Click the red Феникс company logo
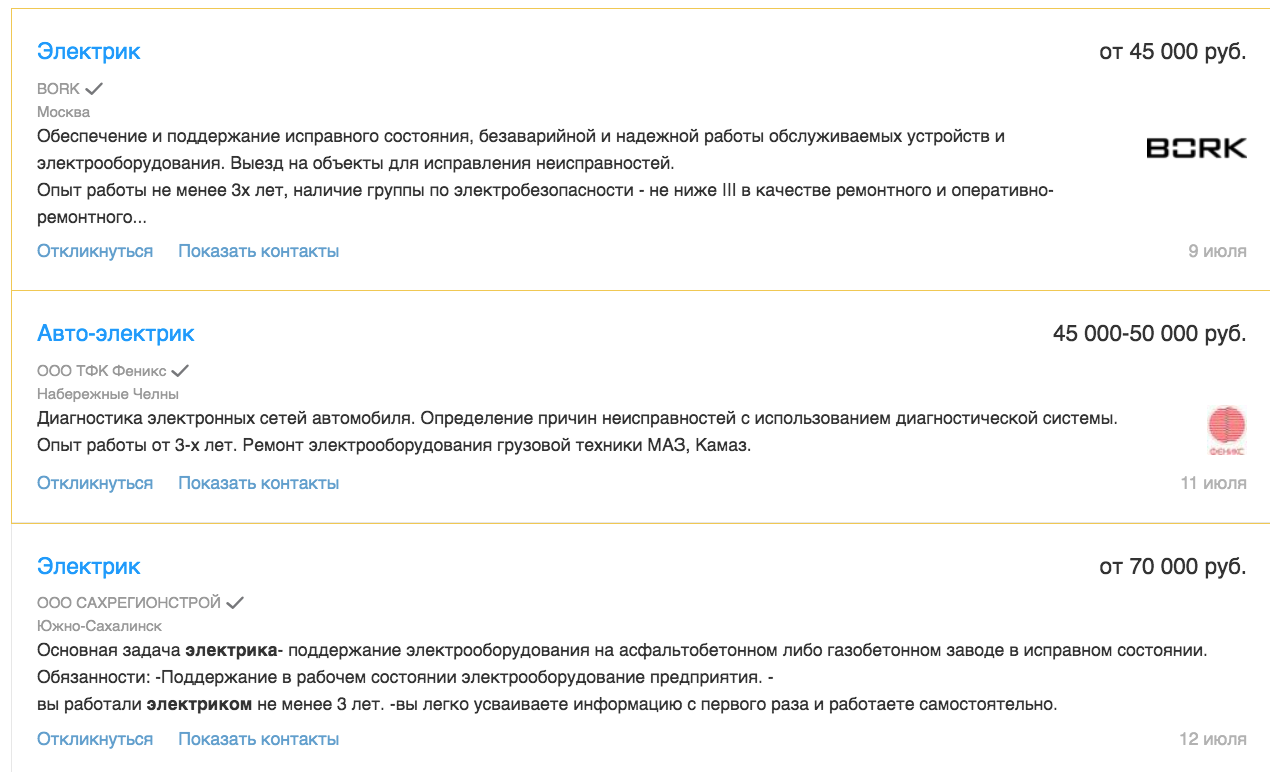Screen dimensions: 1270x772 coord(1227,430)
